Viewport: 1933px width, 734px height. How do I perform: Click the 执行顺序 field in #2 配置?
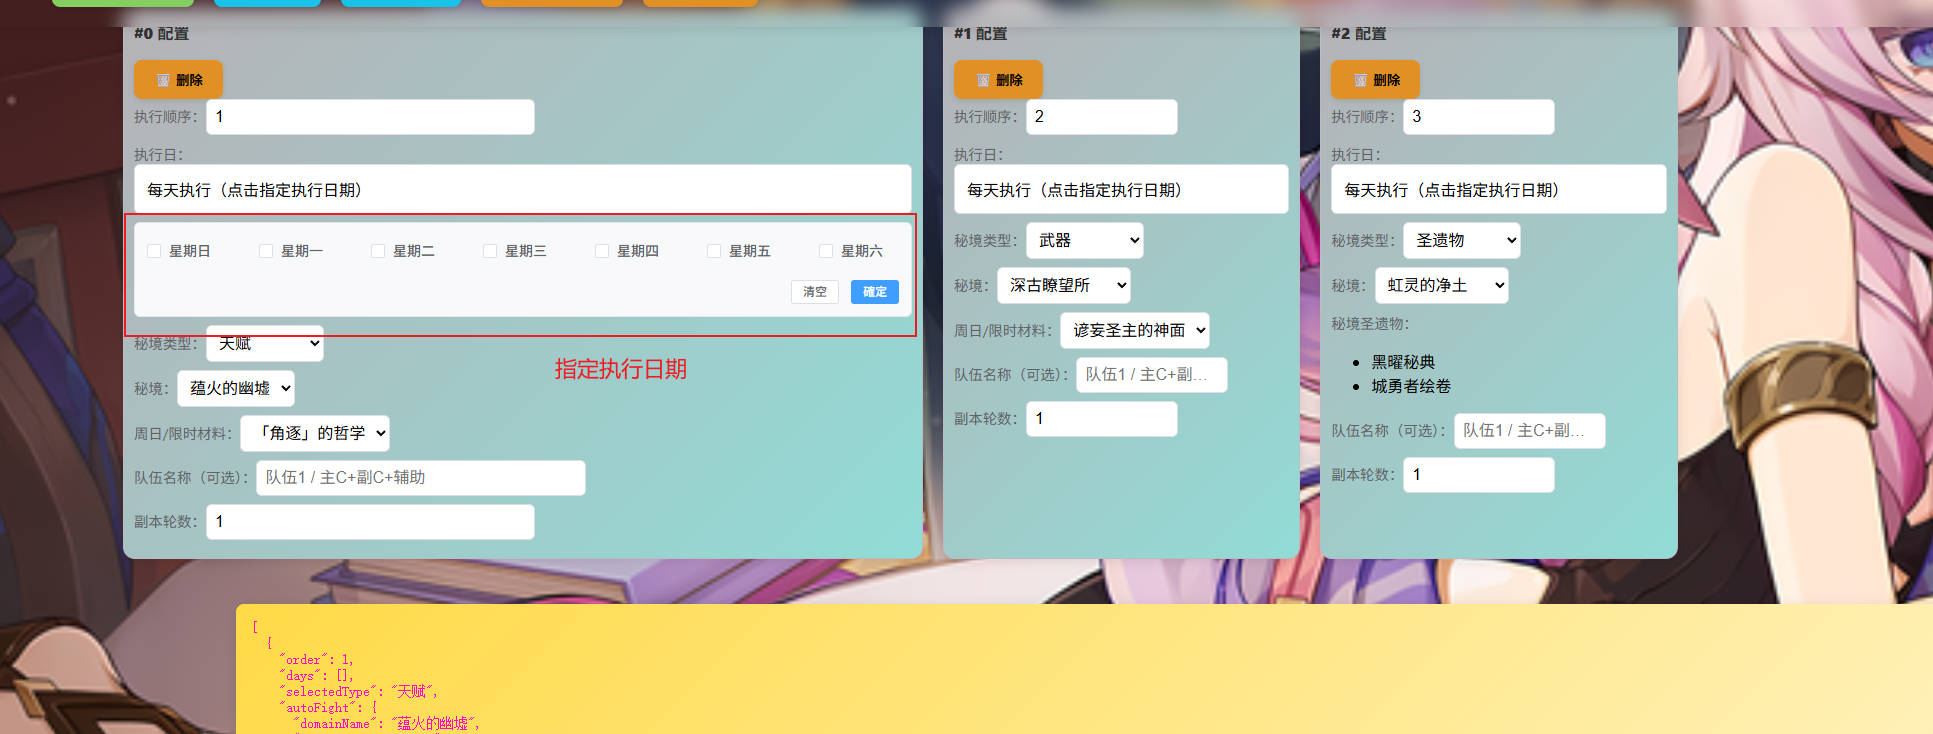click(1478, 116)
